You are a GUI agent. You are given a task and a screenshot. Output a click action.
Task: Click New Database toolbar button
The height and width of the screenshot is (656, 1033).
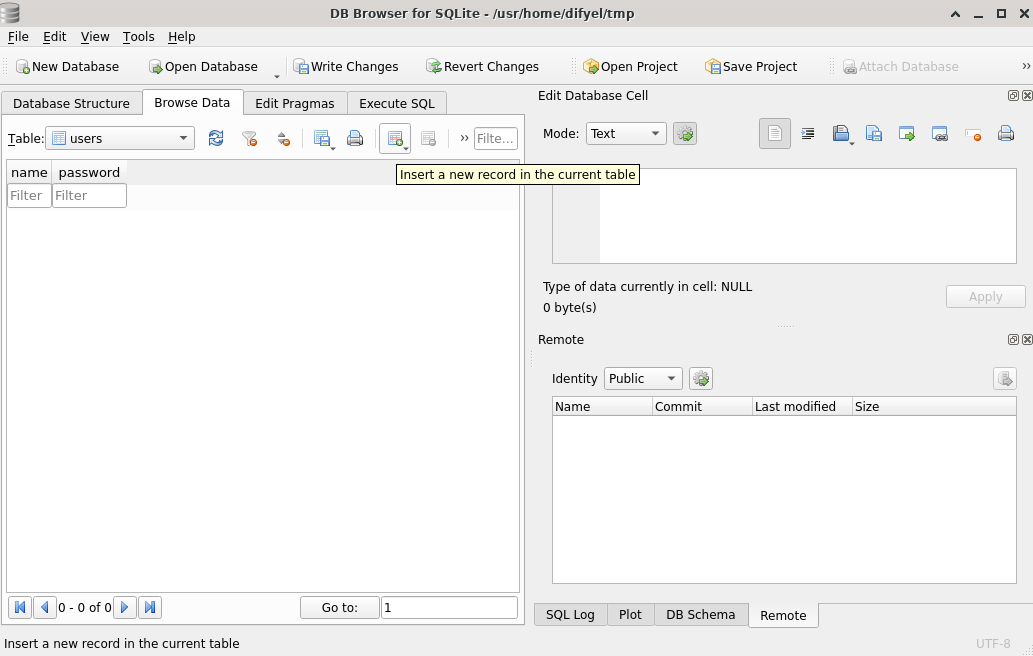tap(67, 67)
